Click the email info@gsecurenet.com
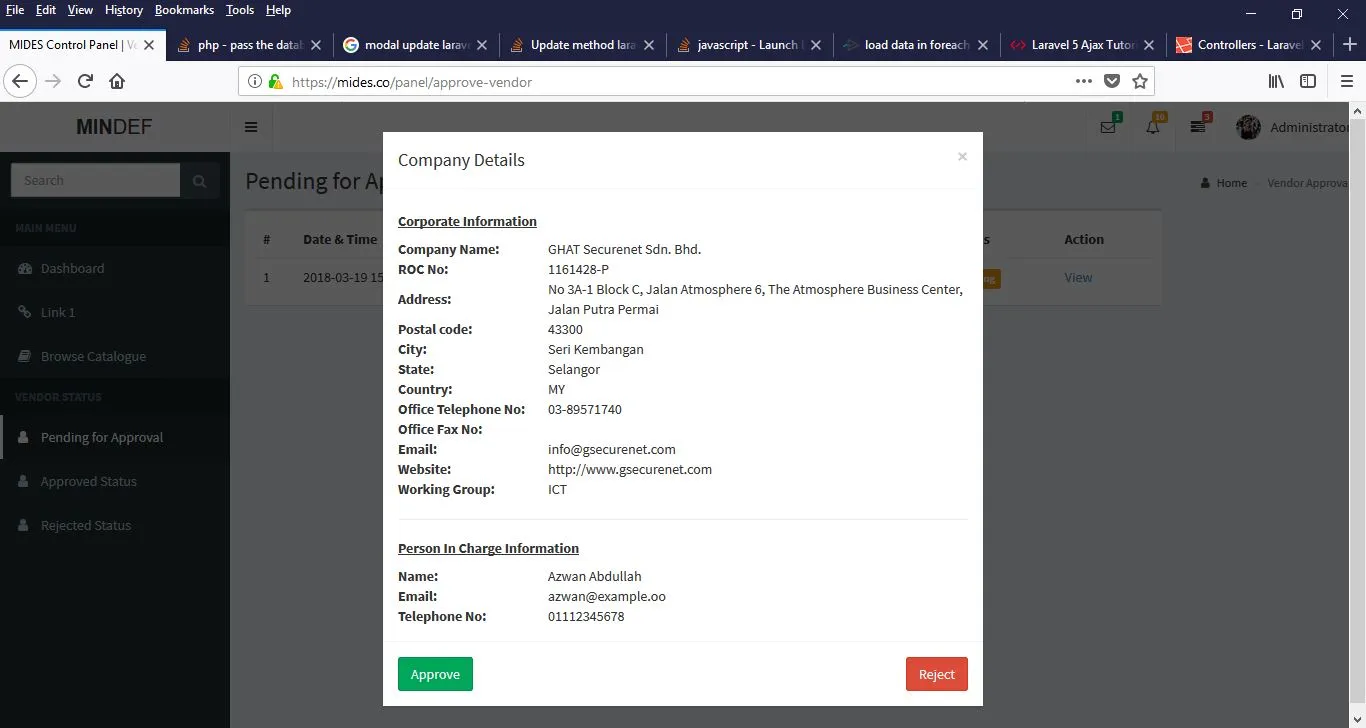This screenshot has width=1366, height=728. tap(612, 450)
